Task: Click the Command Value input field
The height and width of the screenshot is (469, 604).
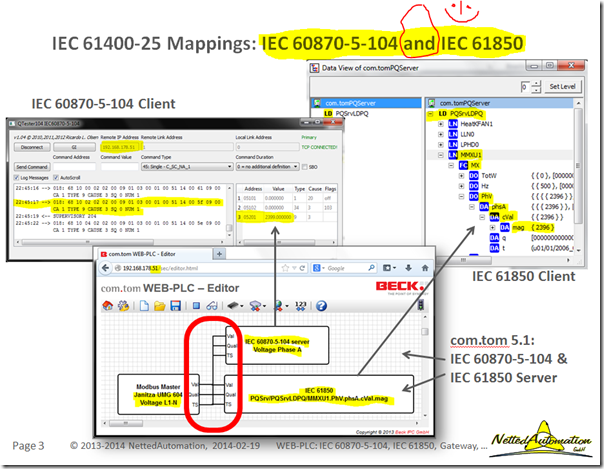Action: 119,167
